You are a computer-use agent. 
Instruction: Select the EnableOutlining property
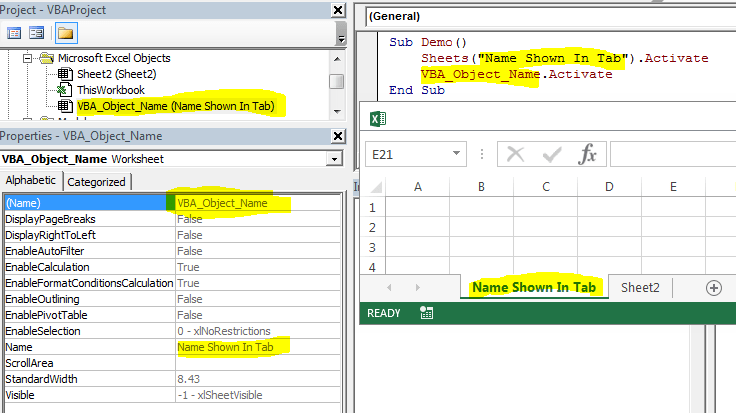pos(89,299)
